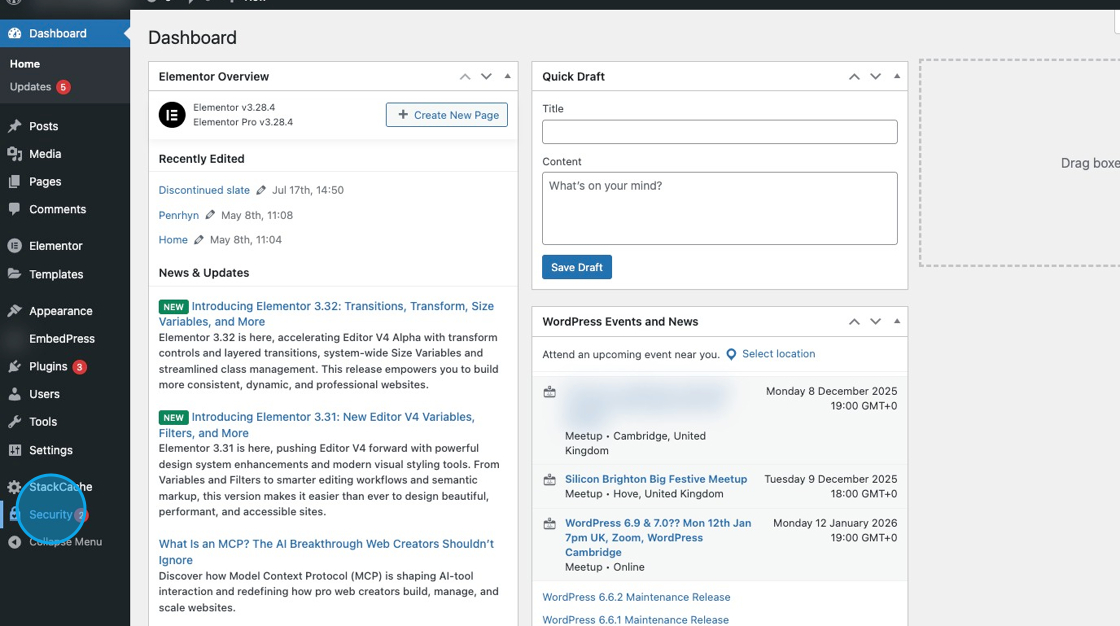
Task: Click the location pin icon
Action: [x=731, y=354]
